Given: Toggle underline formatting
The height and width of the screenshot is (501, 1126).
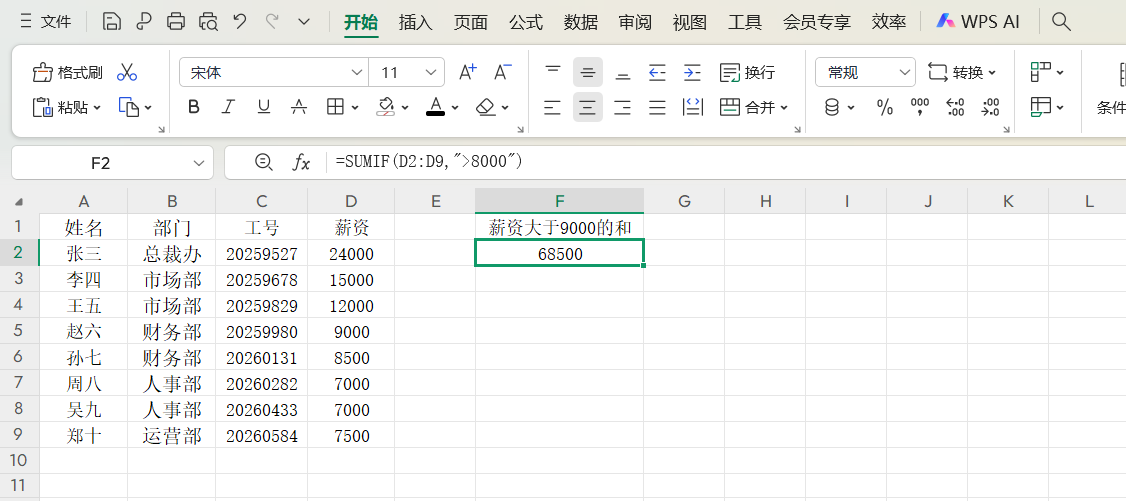Looking at the screenshot, I should click(263, 107).
